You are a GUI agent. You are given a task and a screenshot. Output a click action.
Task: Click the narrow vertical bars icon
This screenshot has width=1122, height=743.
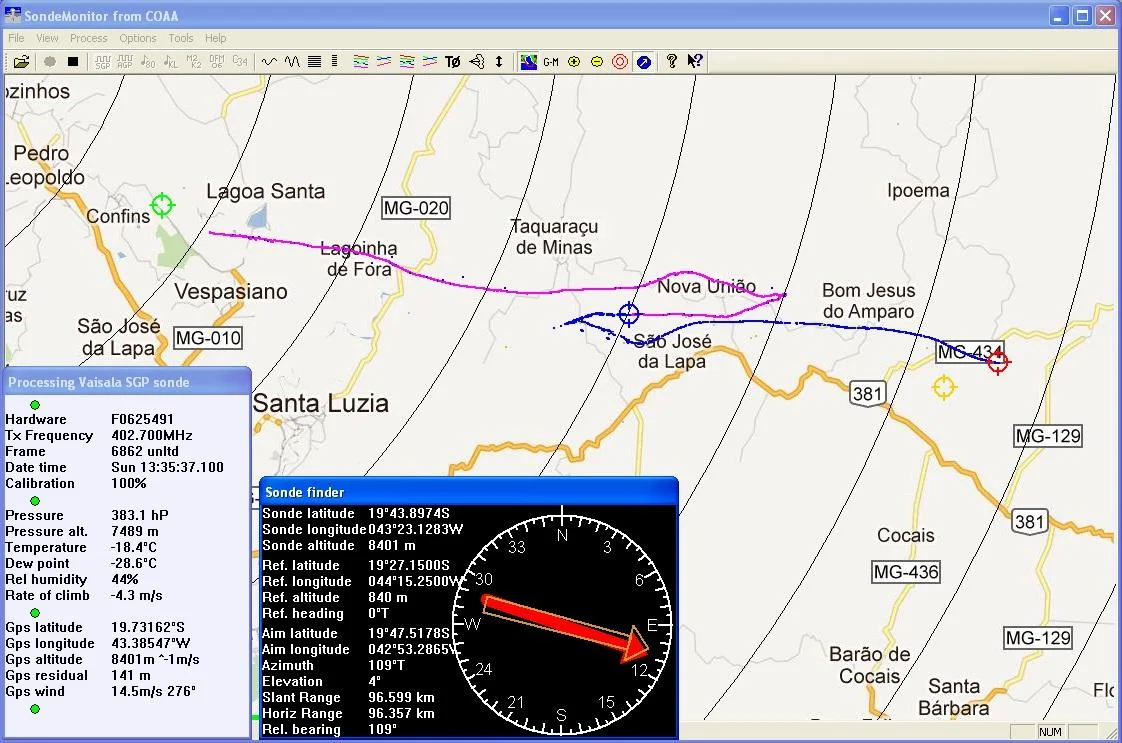tap(334, 62)
